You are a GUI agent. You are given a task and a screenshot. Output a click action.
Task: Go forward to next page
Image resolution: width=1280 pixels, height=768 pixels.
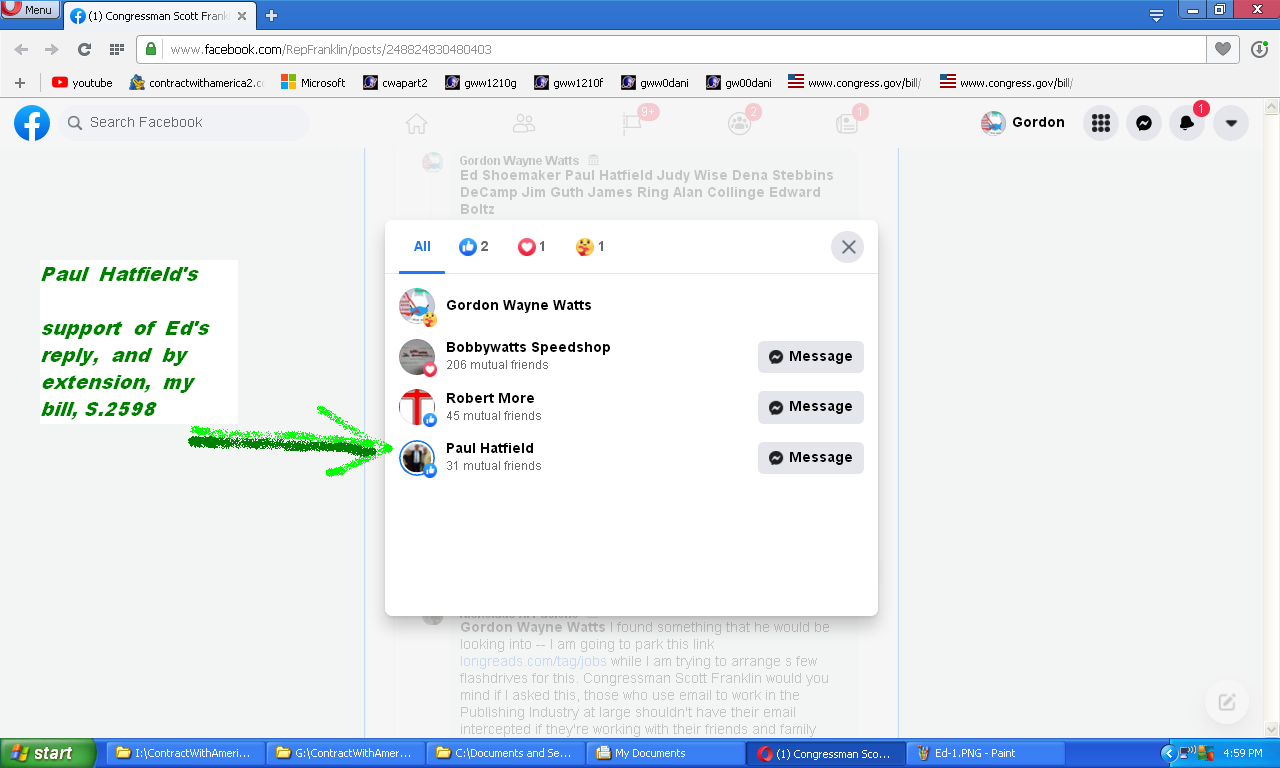click(x=52, y=49)
